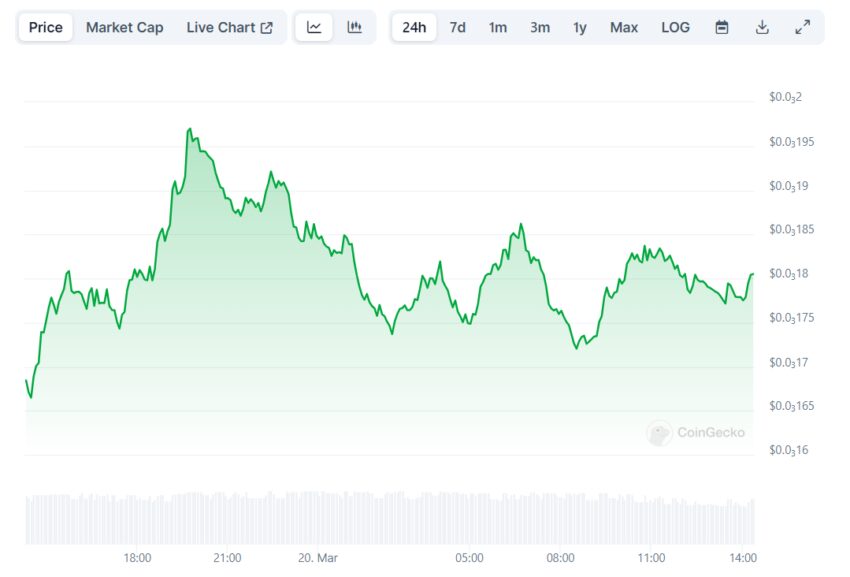
Task: Select the 7d time range
Action: [x=457, y=27]
